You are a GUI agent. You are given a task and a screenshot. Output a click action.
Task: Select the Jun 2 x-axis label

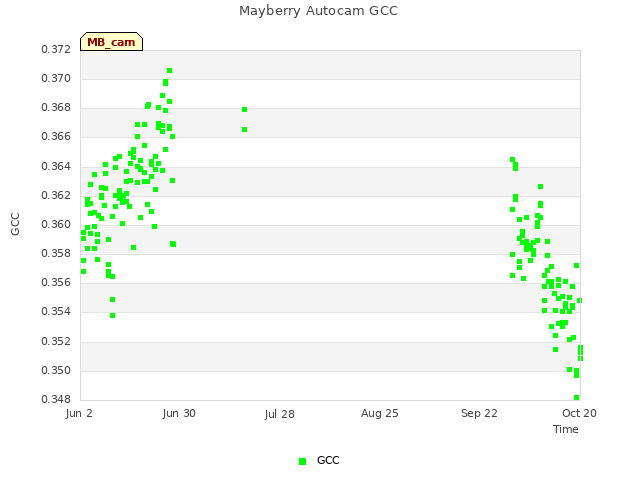(x=79, y=413)
